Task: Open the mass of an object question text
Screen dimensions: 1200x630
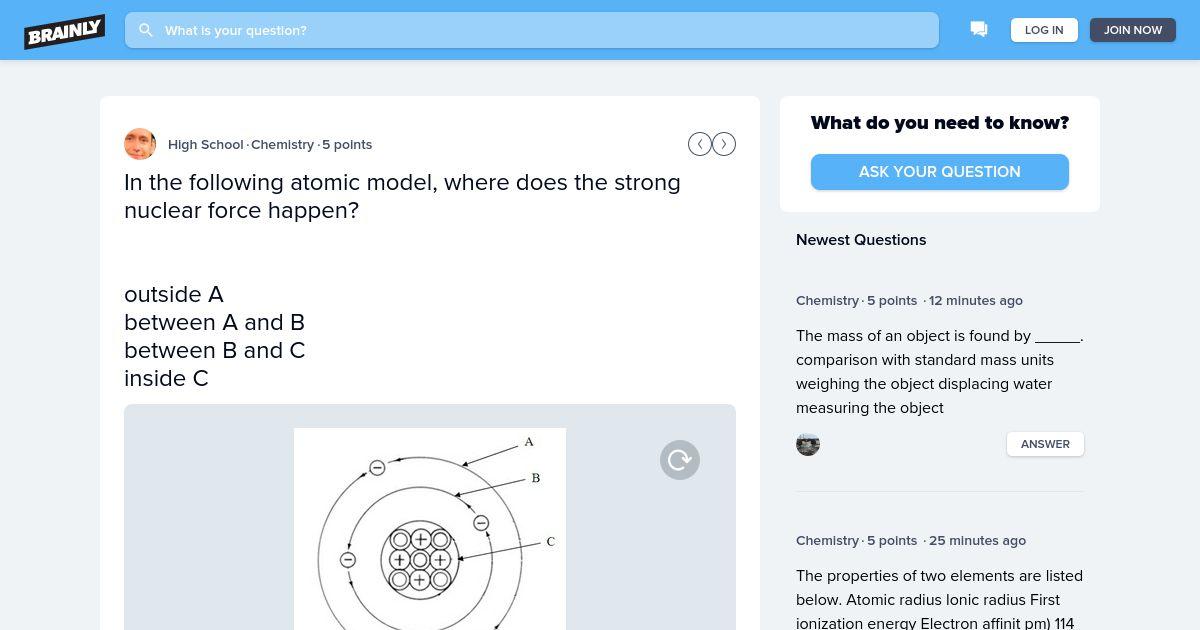Action: point(940,372)
